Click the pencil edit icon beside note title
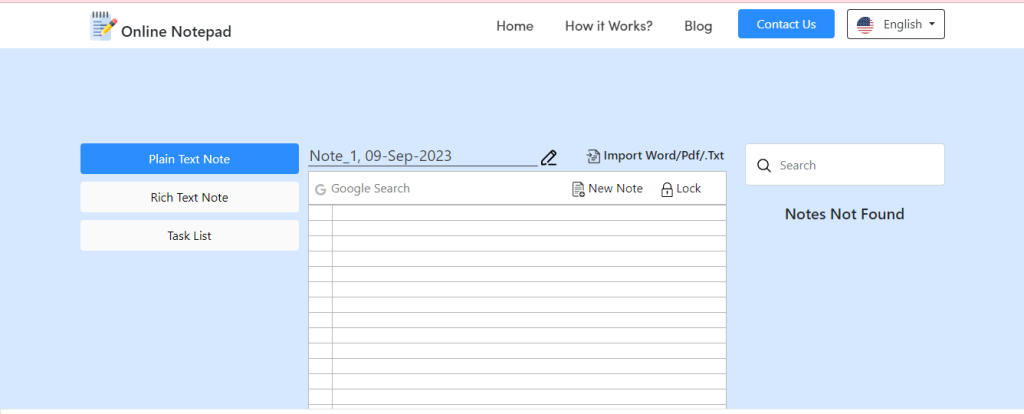The width and height of the screenshot is (1024, 414). 549,157
